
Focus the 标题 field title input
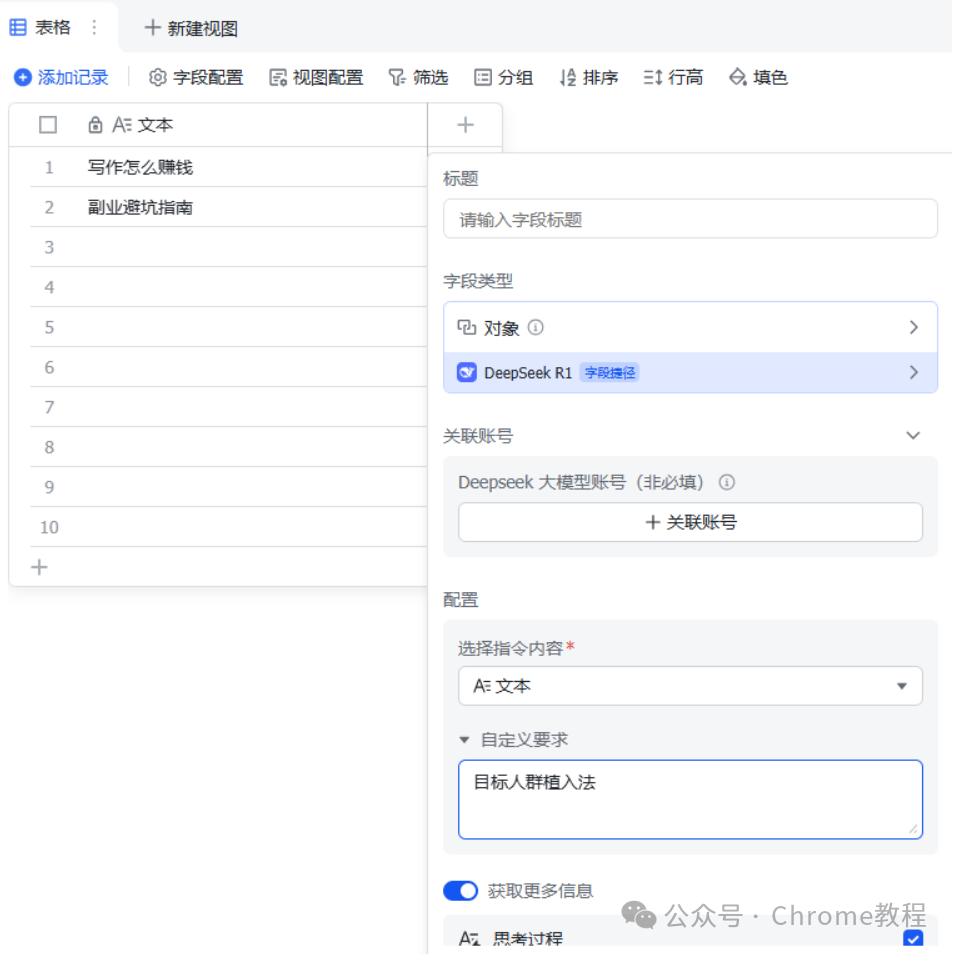[690, 219]
